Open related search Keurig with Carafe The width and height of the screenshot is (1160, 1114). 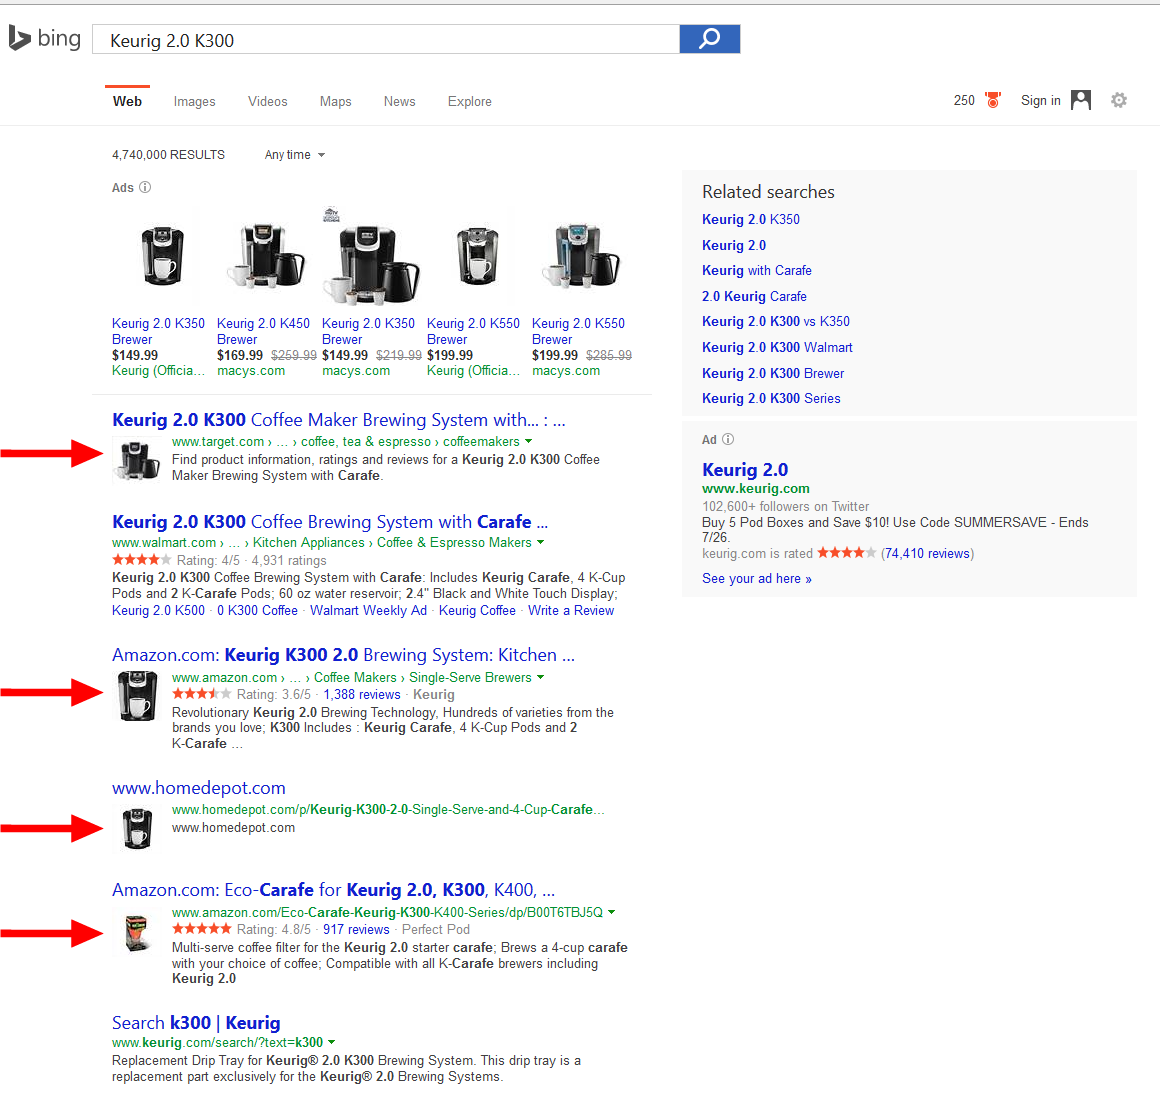click(756, 270)
